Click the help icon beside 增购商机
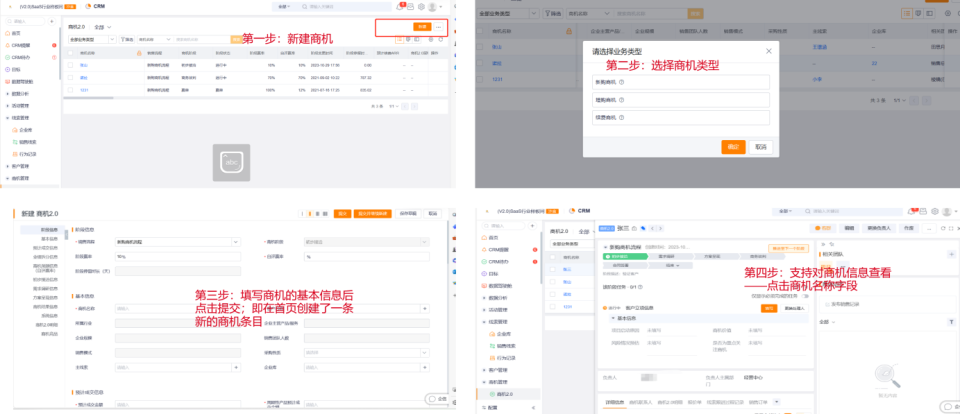 (621, 100)
